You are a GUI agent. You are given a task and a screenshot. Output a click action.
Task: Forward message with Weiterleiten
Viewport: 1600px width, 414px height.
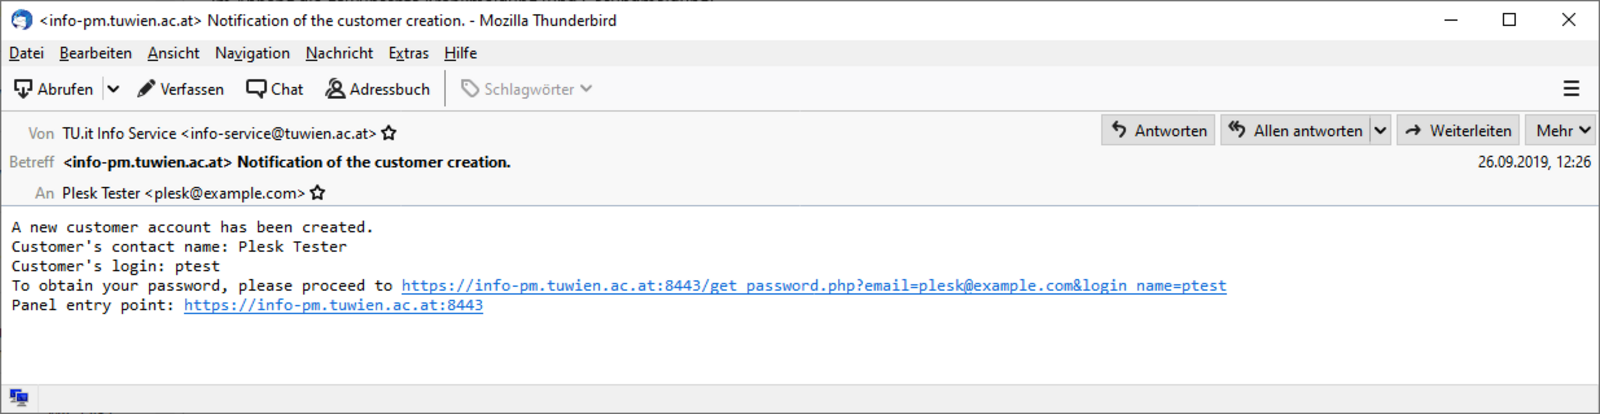(x=1458, y=130)
